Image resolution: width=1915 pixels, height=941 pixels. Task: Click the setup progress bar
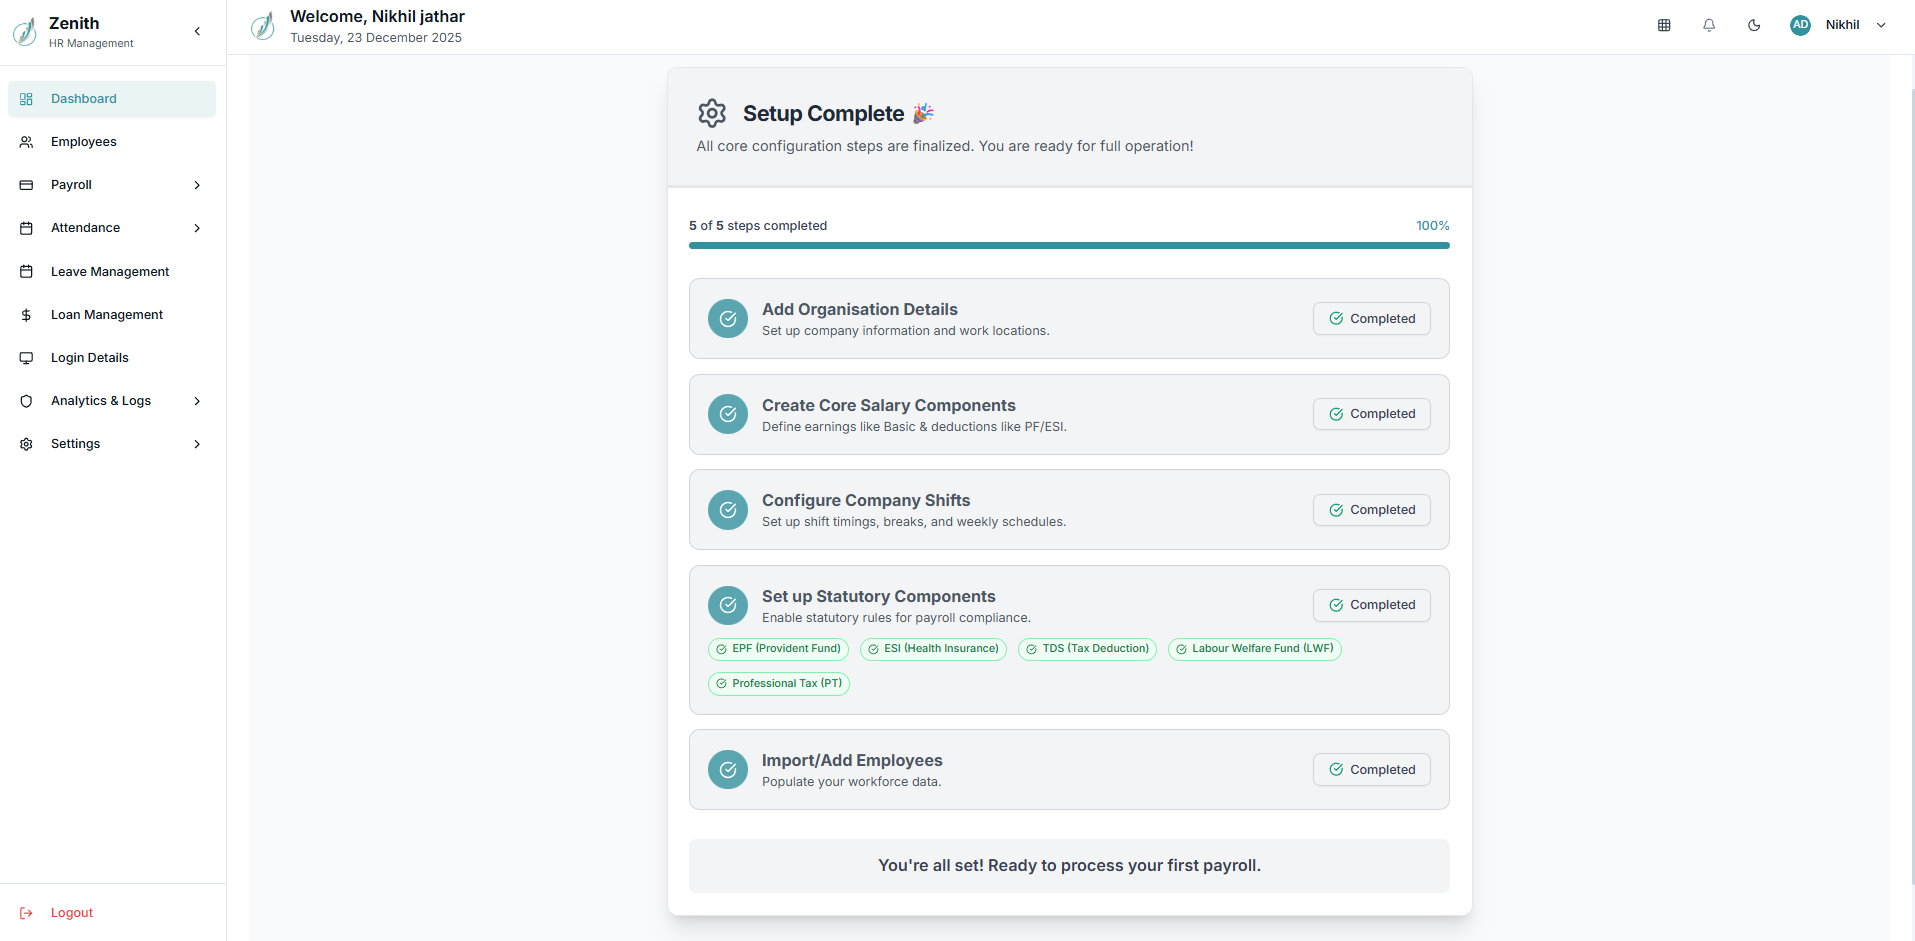click(x=1068, y=245)
